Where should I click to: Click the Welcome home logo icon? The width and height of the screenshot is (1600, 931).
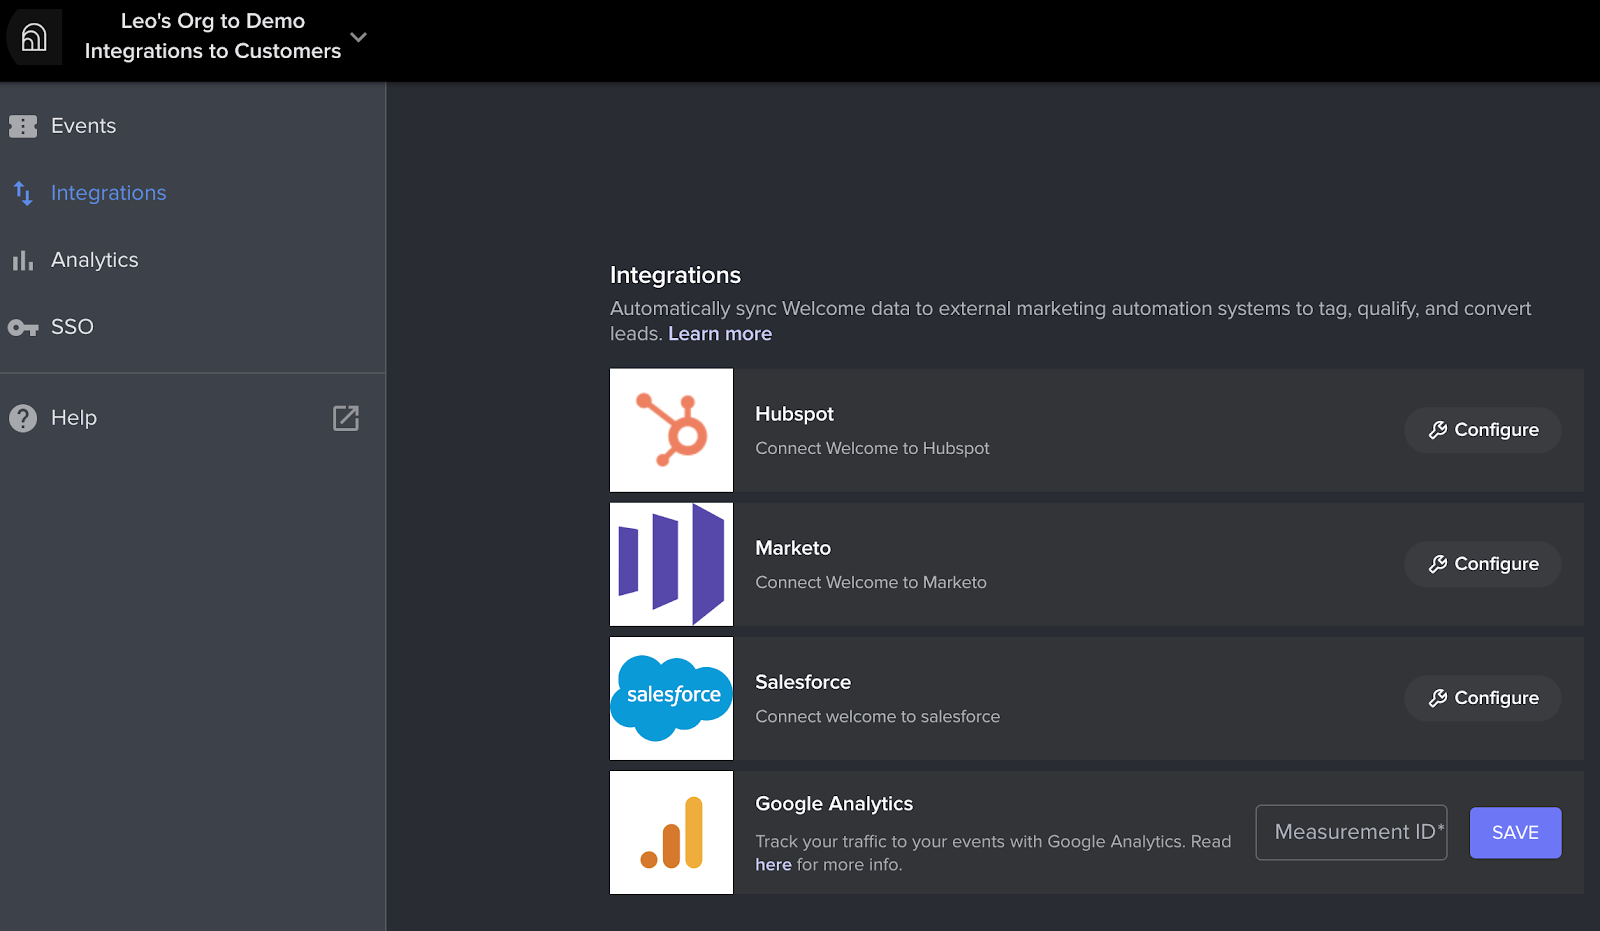34,37
